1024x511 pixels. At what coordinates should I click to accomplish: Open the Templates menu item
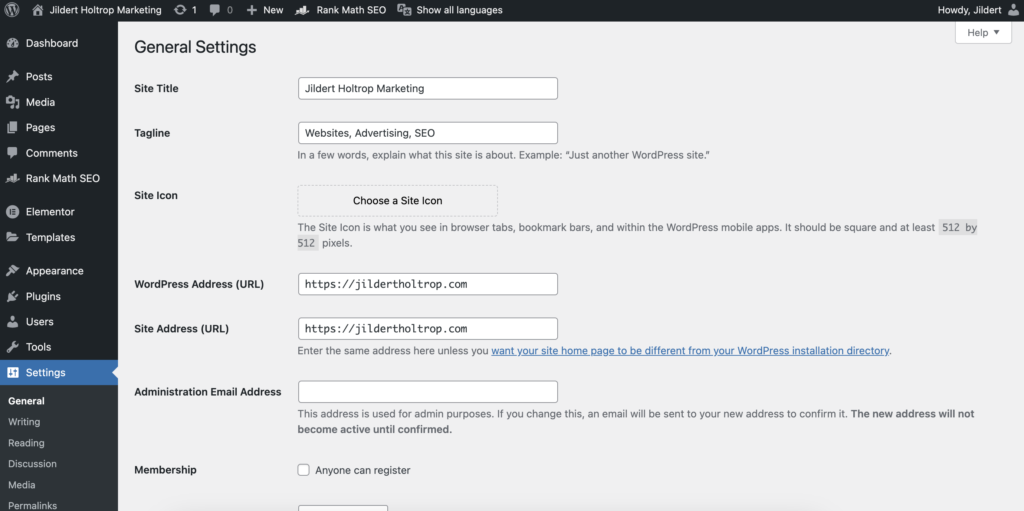coord(59,237)
